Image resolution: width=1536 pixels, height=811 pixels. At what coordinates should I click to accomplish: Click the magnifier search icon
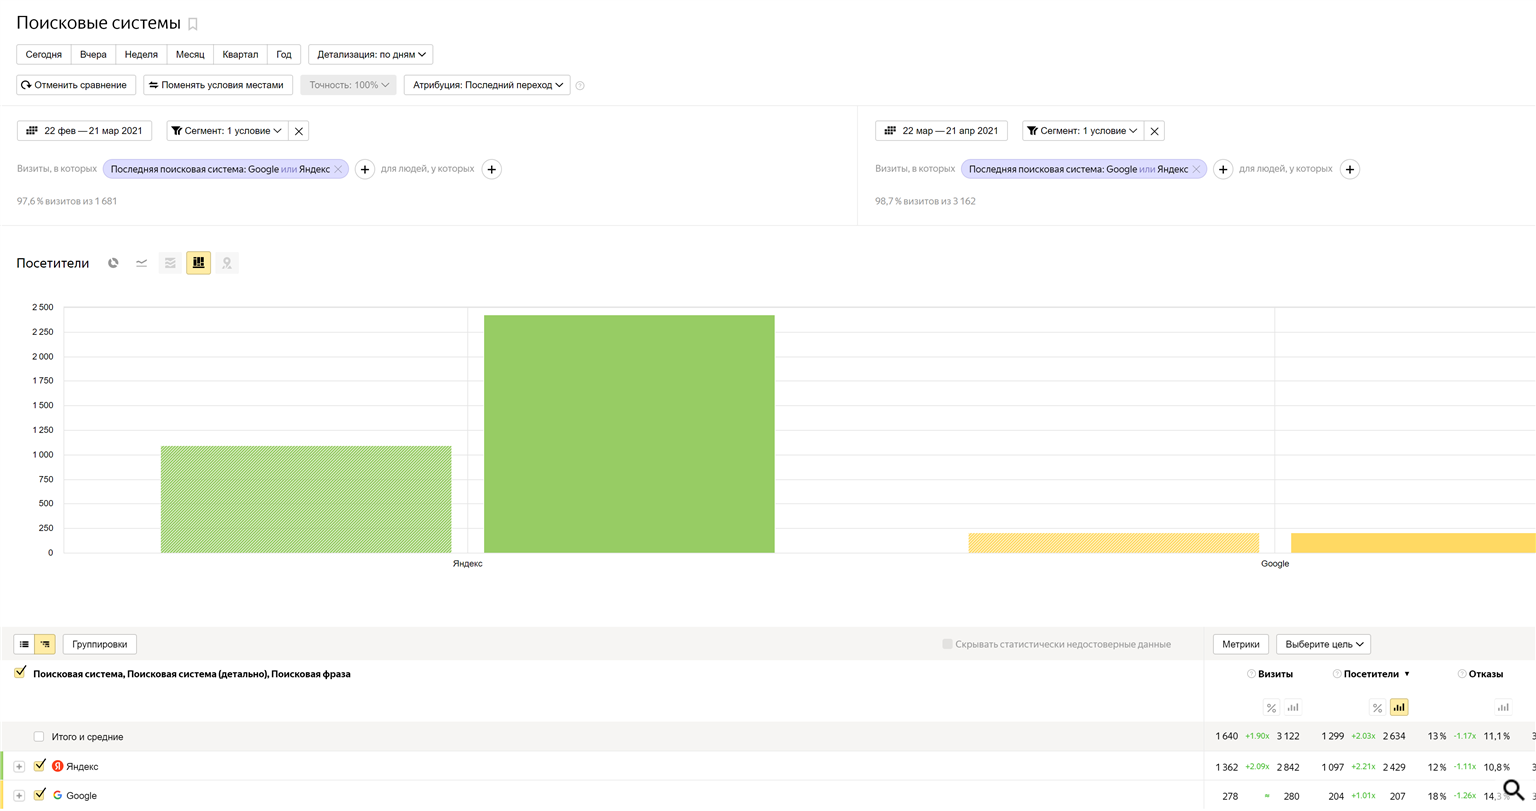tap(1513, 790)
